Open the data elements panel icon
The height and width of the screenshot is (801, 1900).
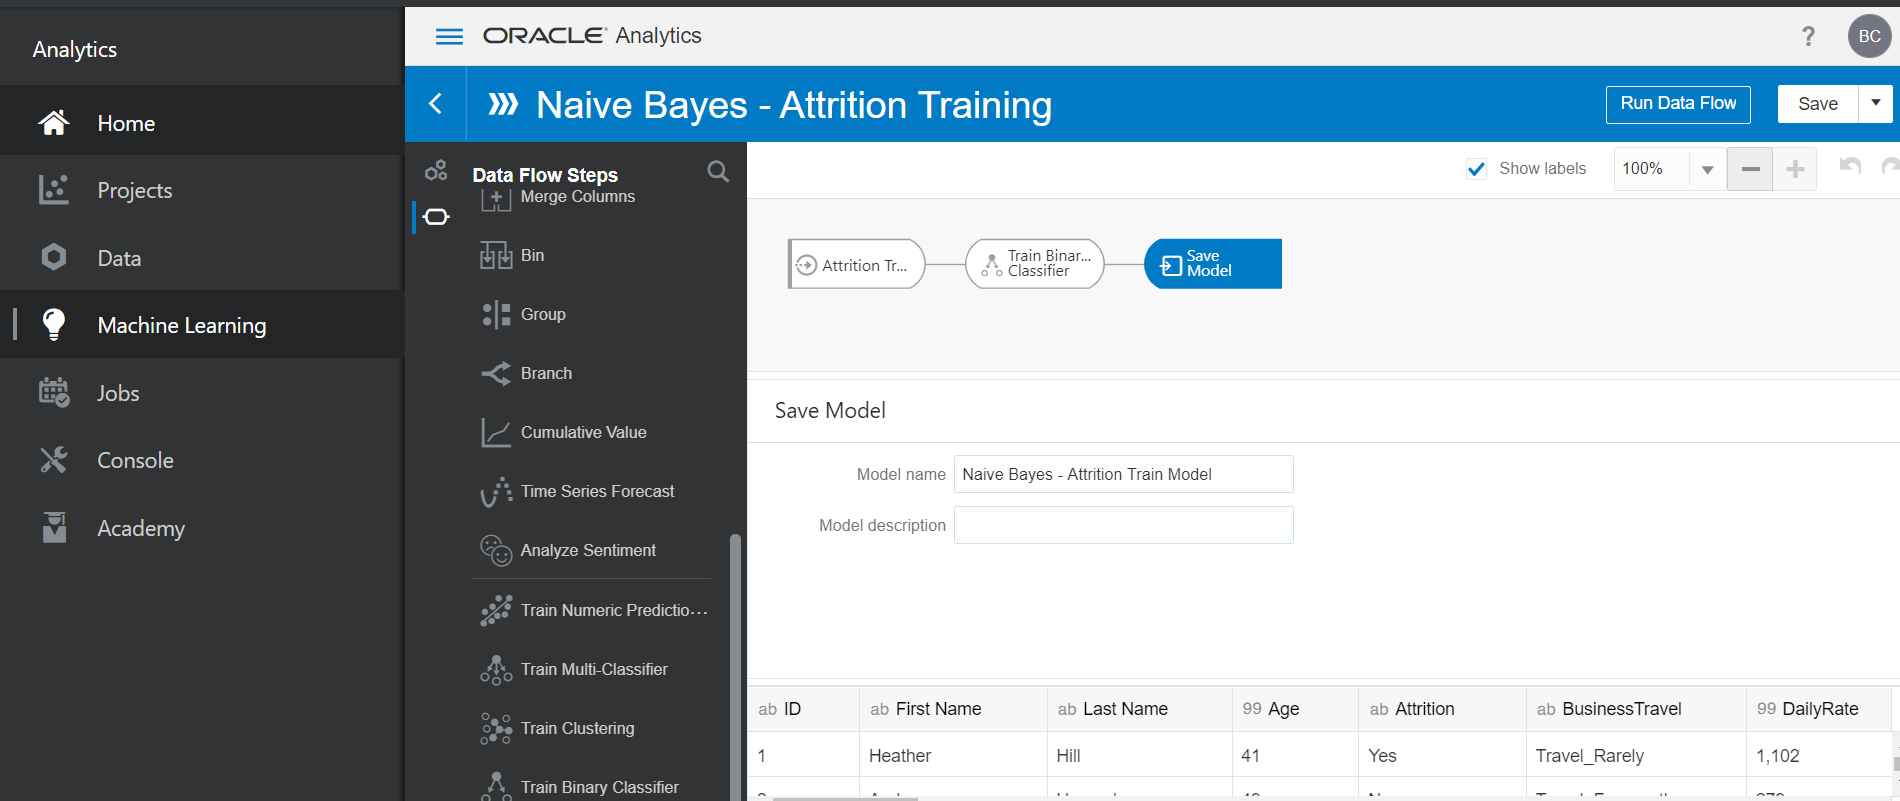(x=436, y=170)
